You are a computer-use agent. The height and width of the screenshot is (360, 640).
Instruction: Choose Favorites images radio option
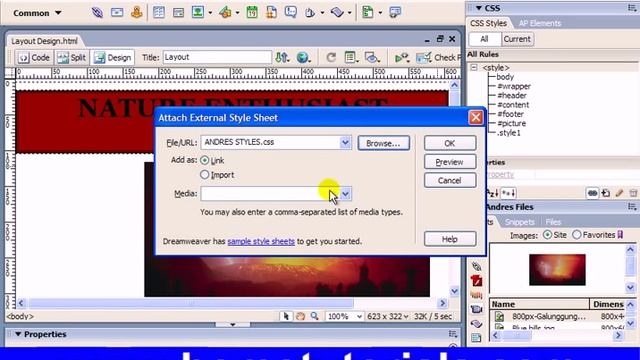(x=576, y=235)
